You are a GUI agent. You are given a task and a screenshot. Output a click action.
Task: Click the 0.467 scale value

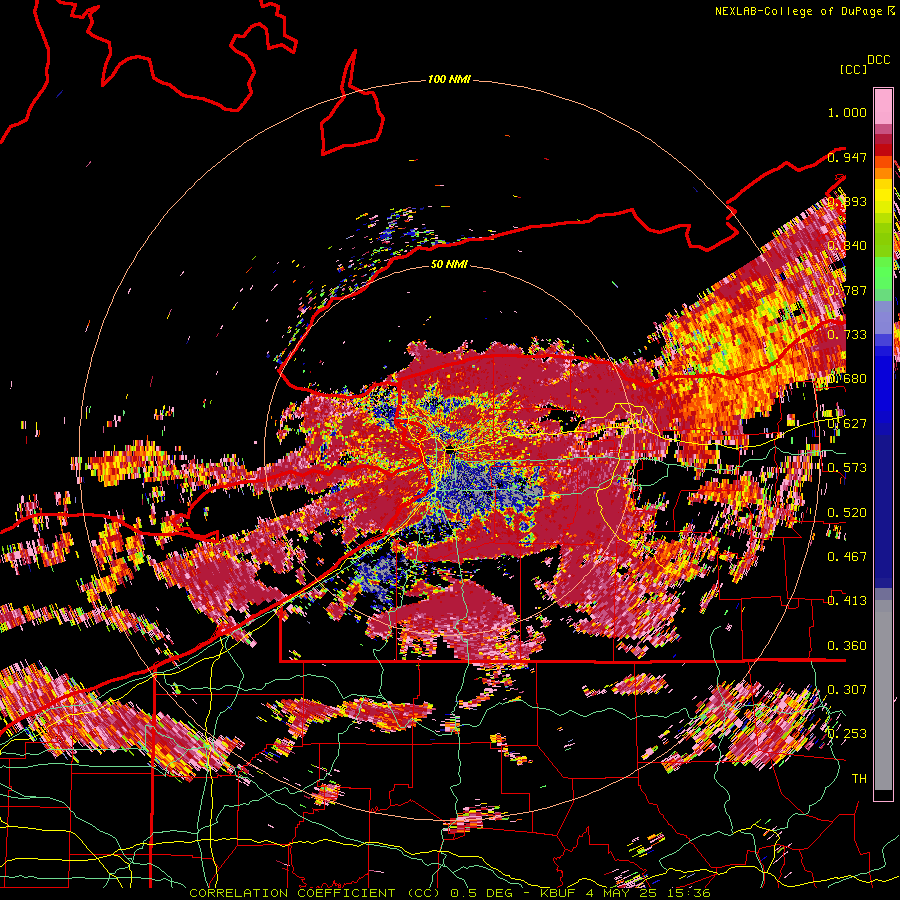pyautogui.click(x=847, y=557)
